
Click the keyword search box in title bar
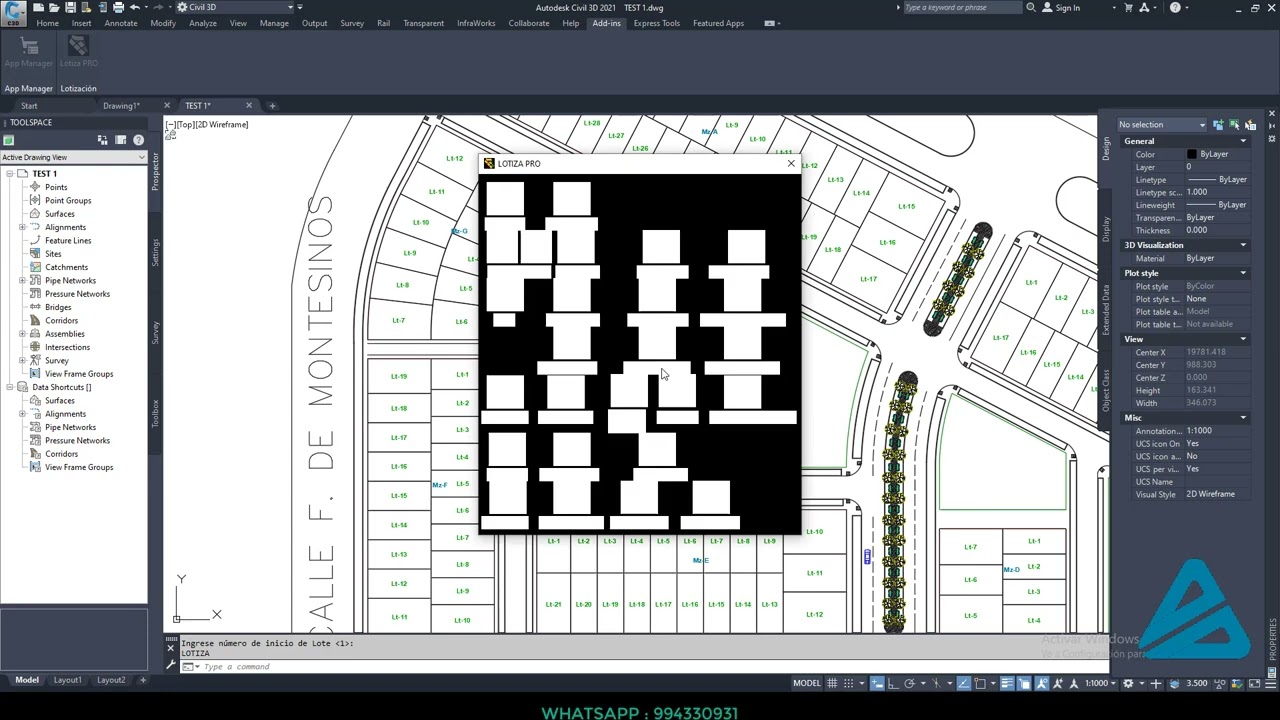(x=962, y=7)
